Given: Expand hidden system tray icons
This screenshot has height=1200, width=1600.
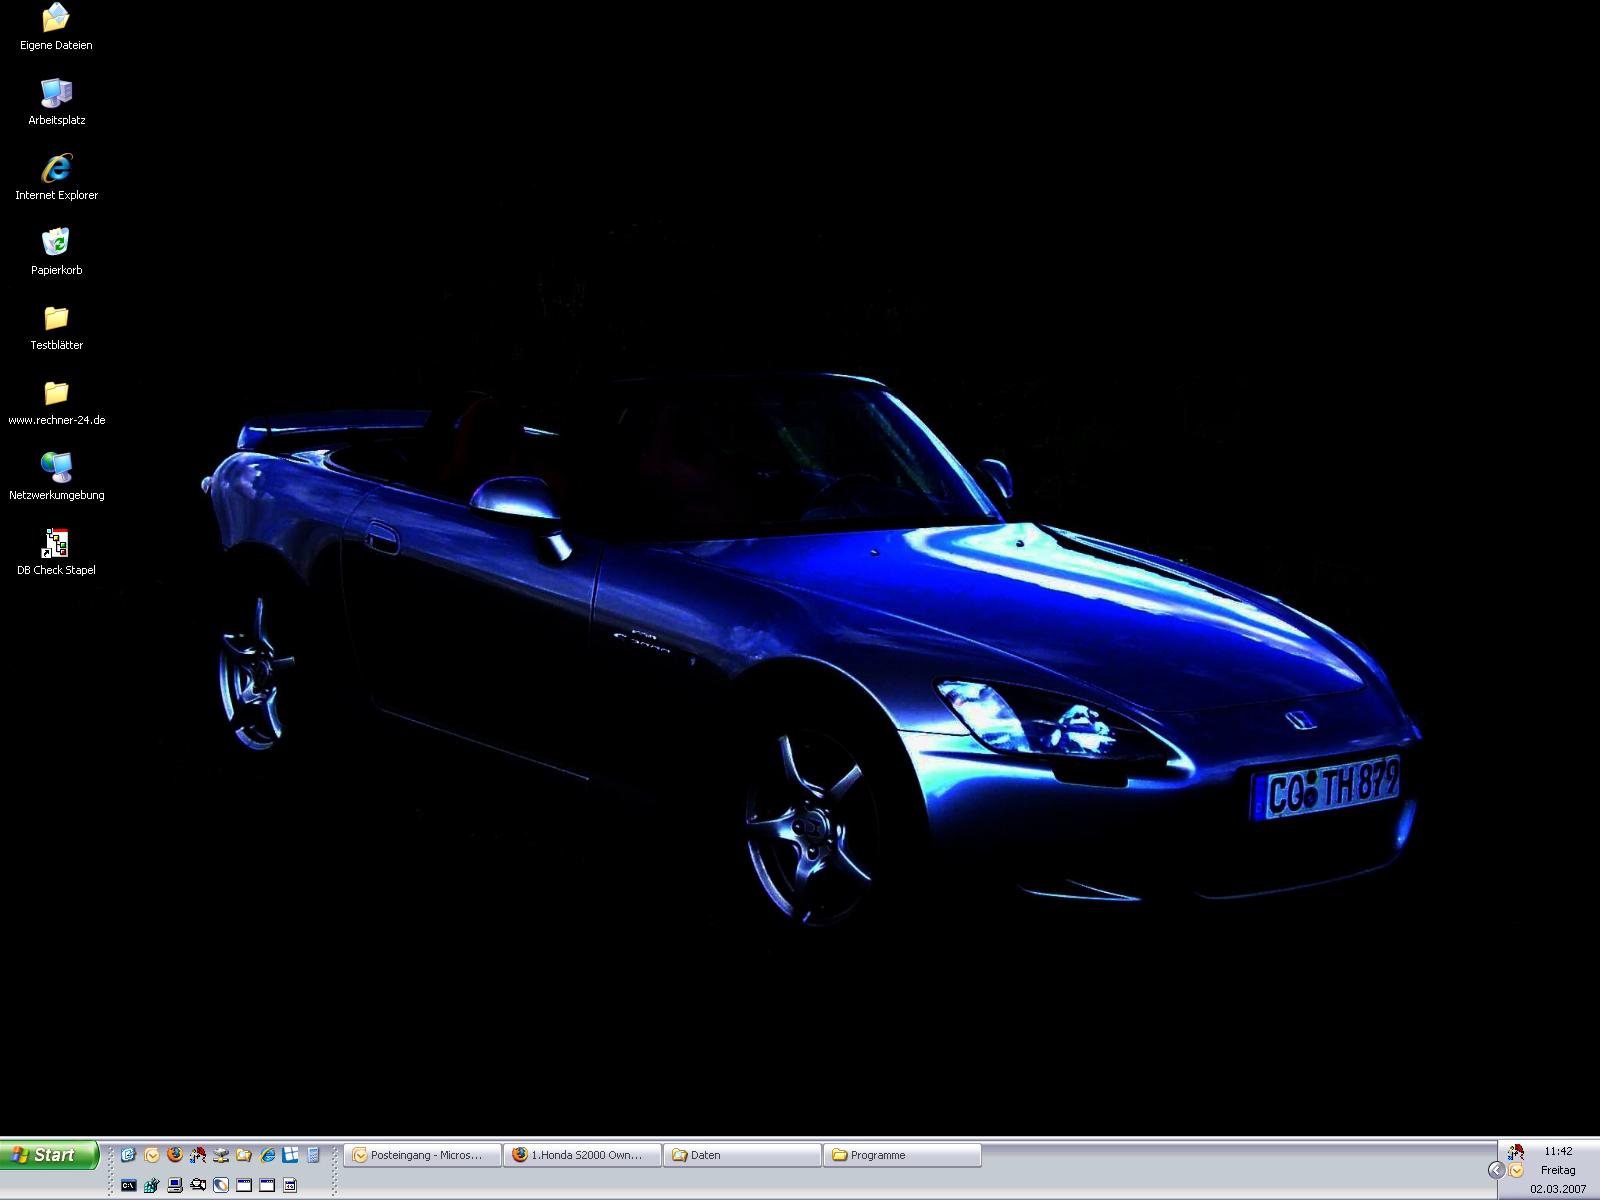Looking at the screenshot, I should 1496,1170.
